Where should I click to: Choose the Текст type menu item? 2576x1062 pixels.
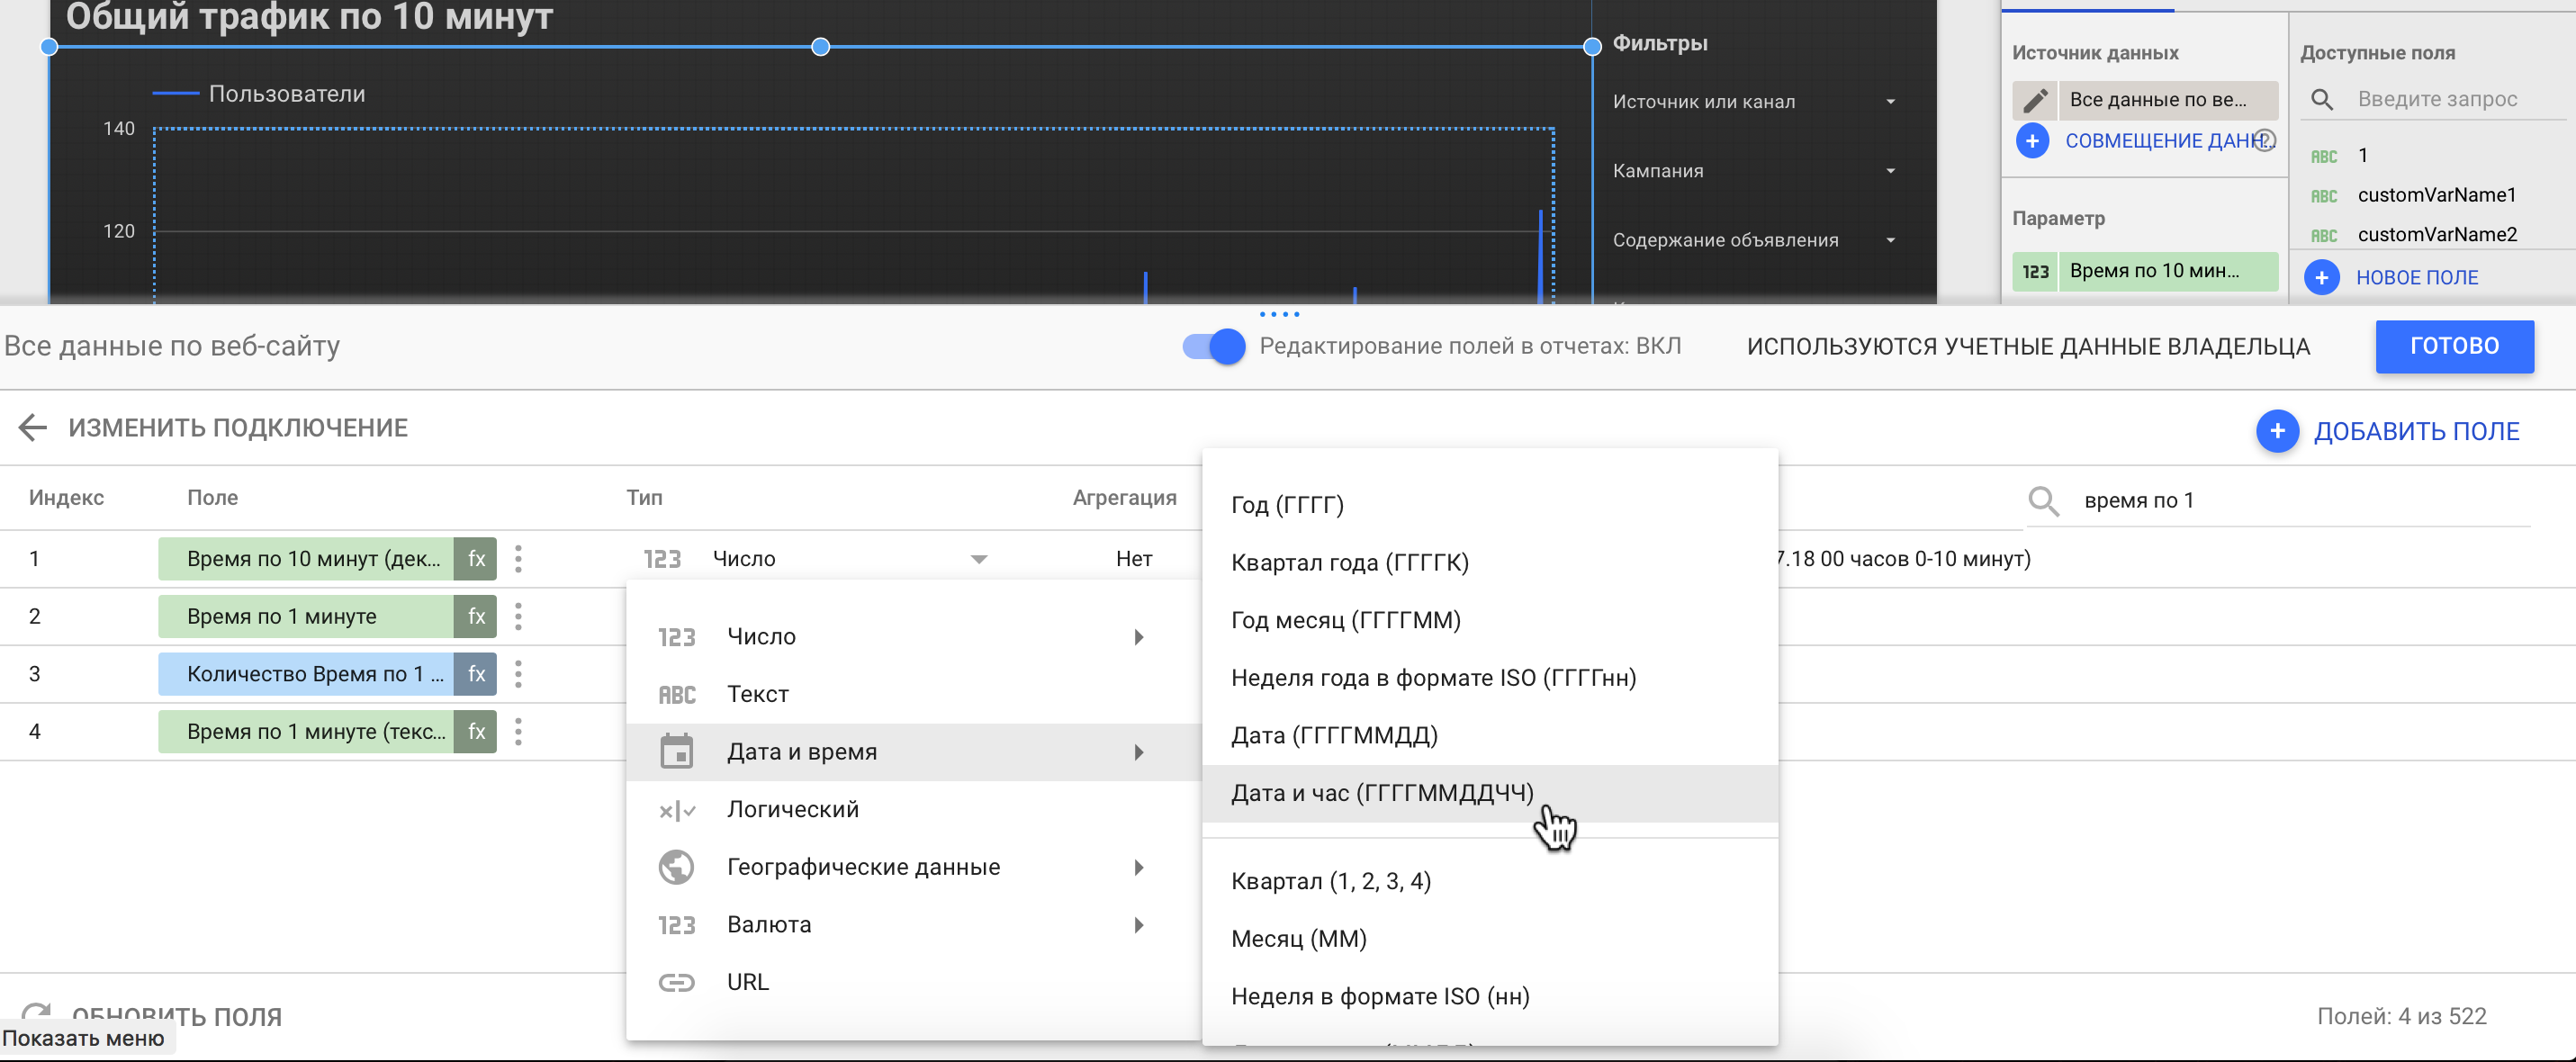click(x=758, y=694)
